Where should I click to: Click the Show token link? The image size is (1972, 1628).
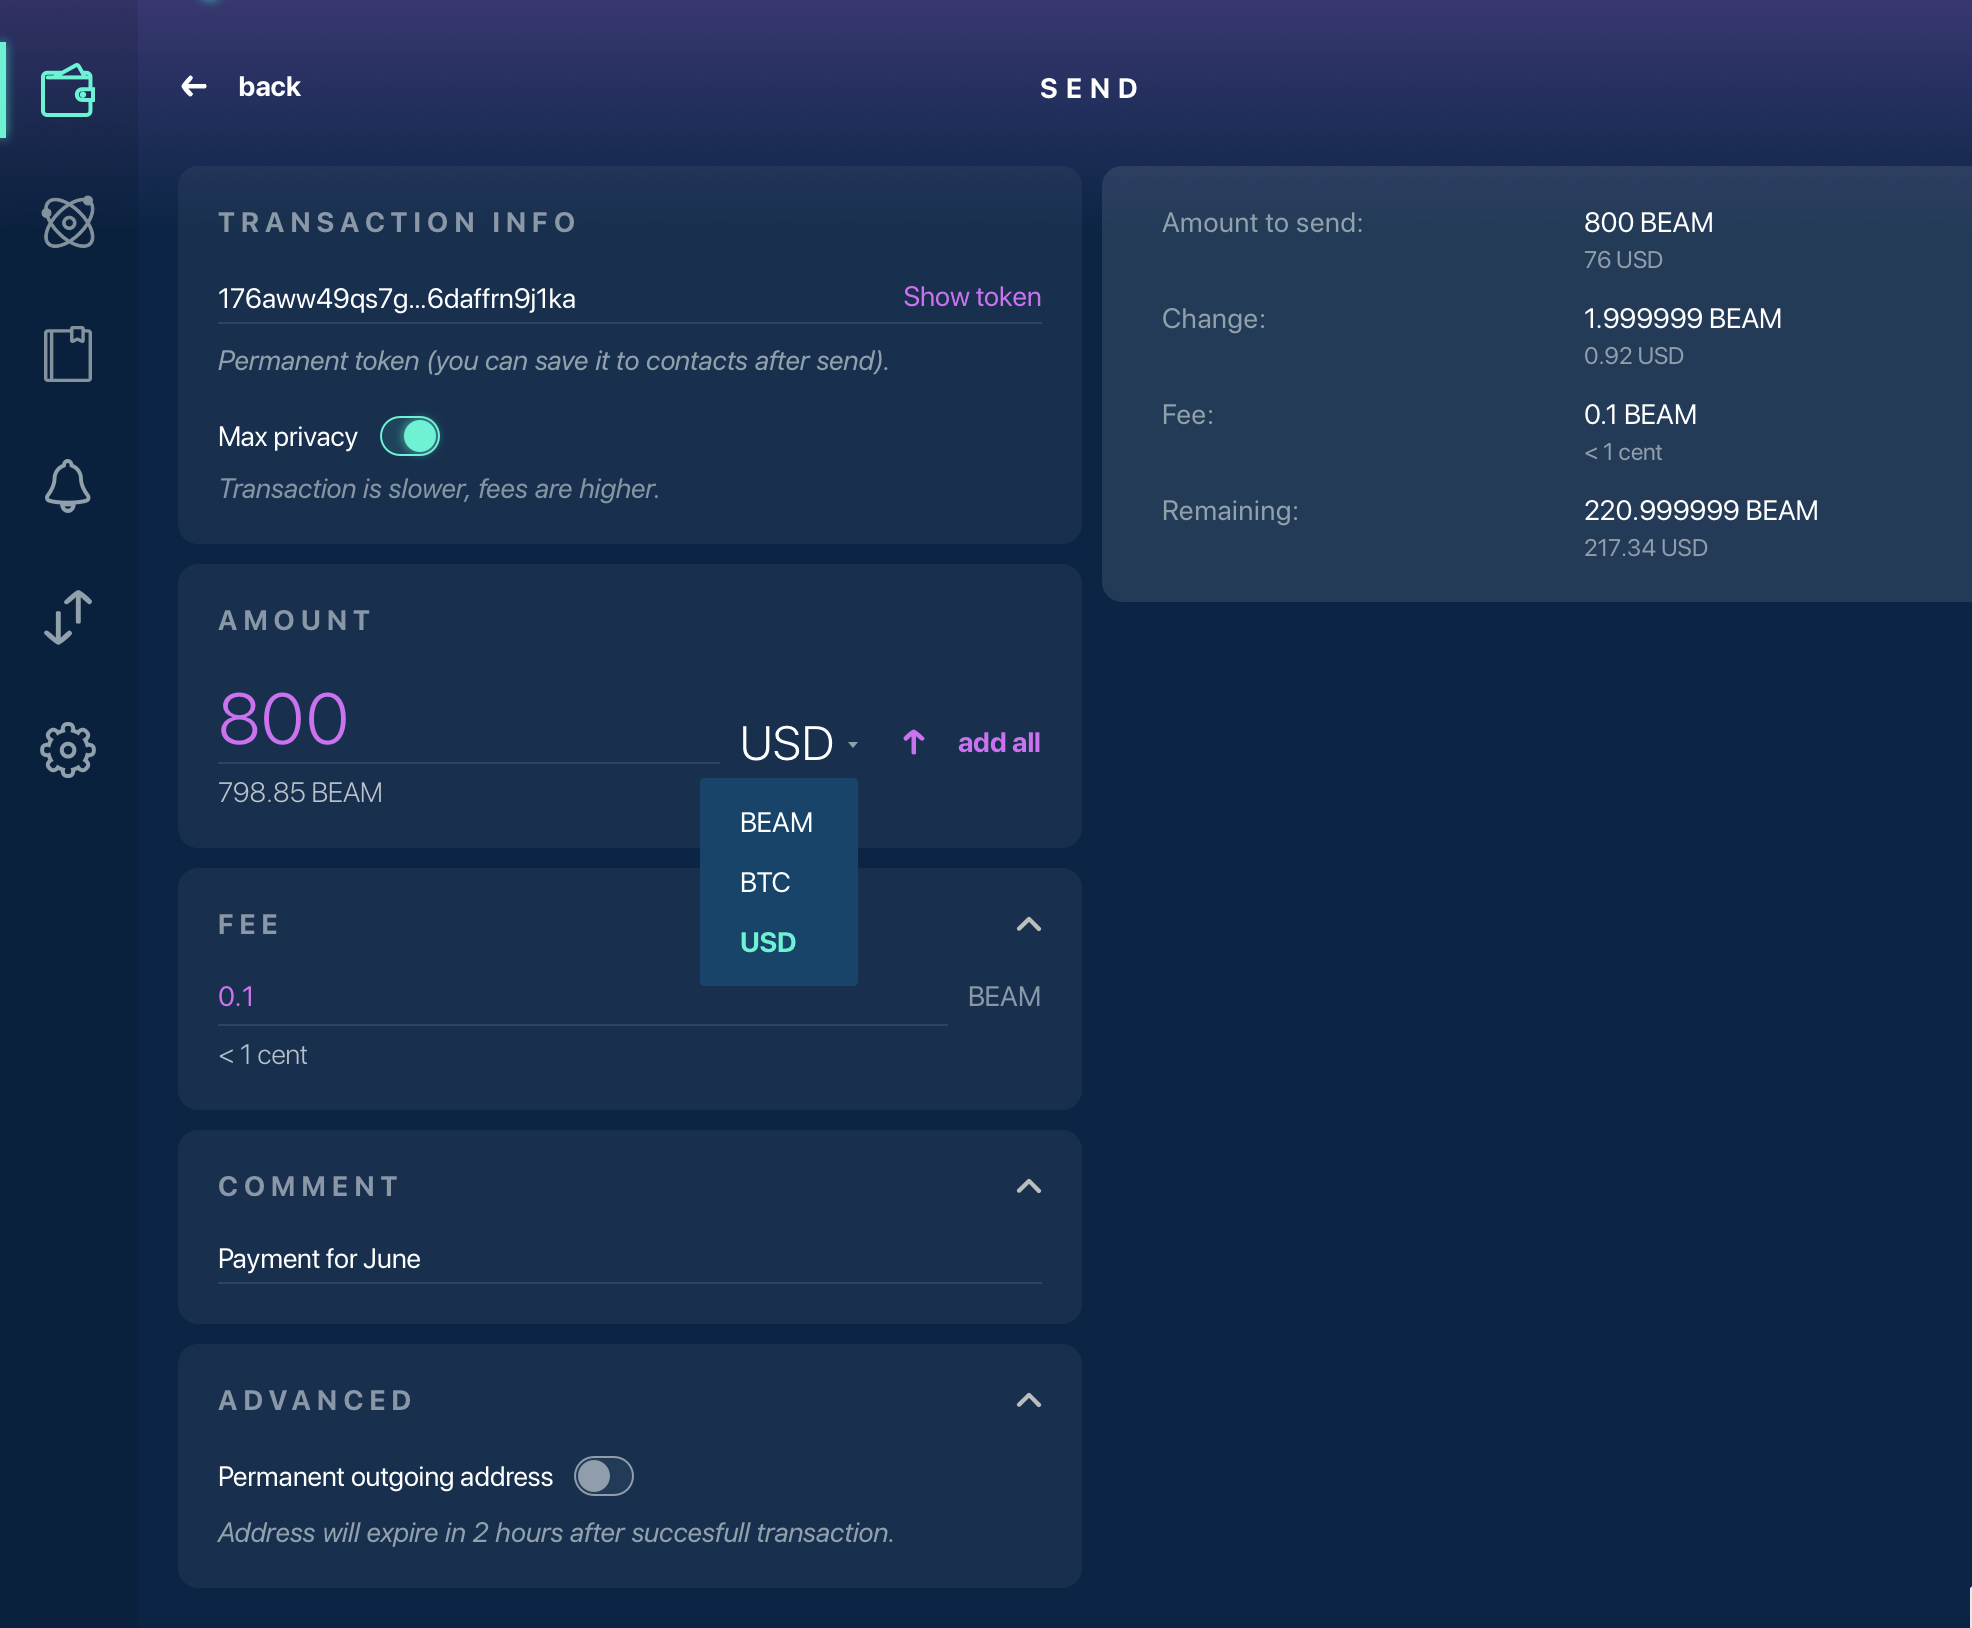click(x=970, y=296)
